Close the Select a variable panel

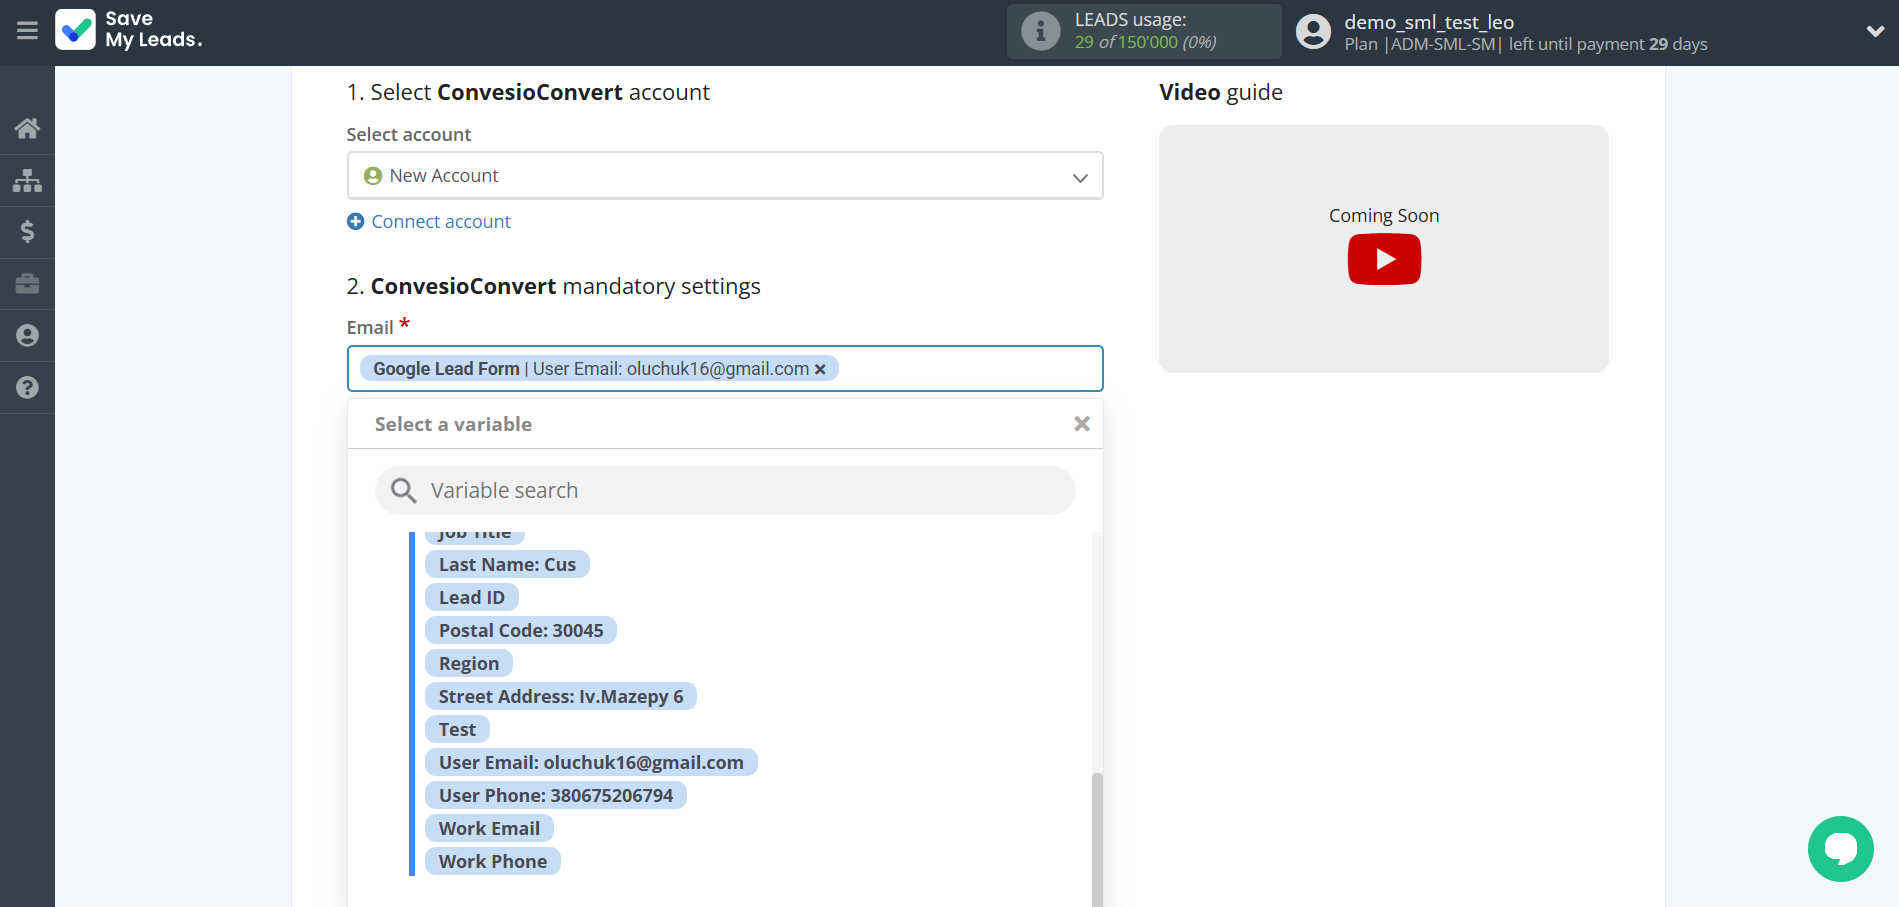(1081, 424)
